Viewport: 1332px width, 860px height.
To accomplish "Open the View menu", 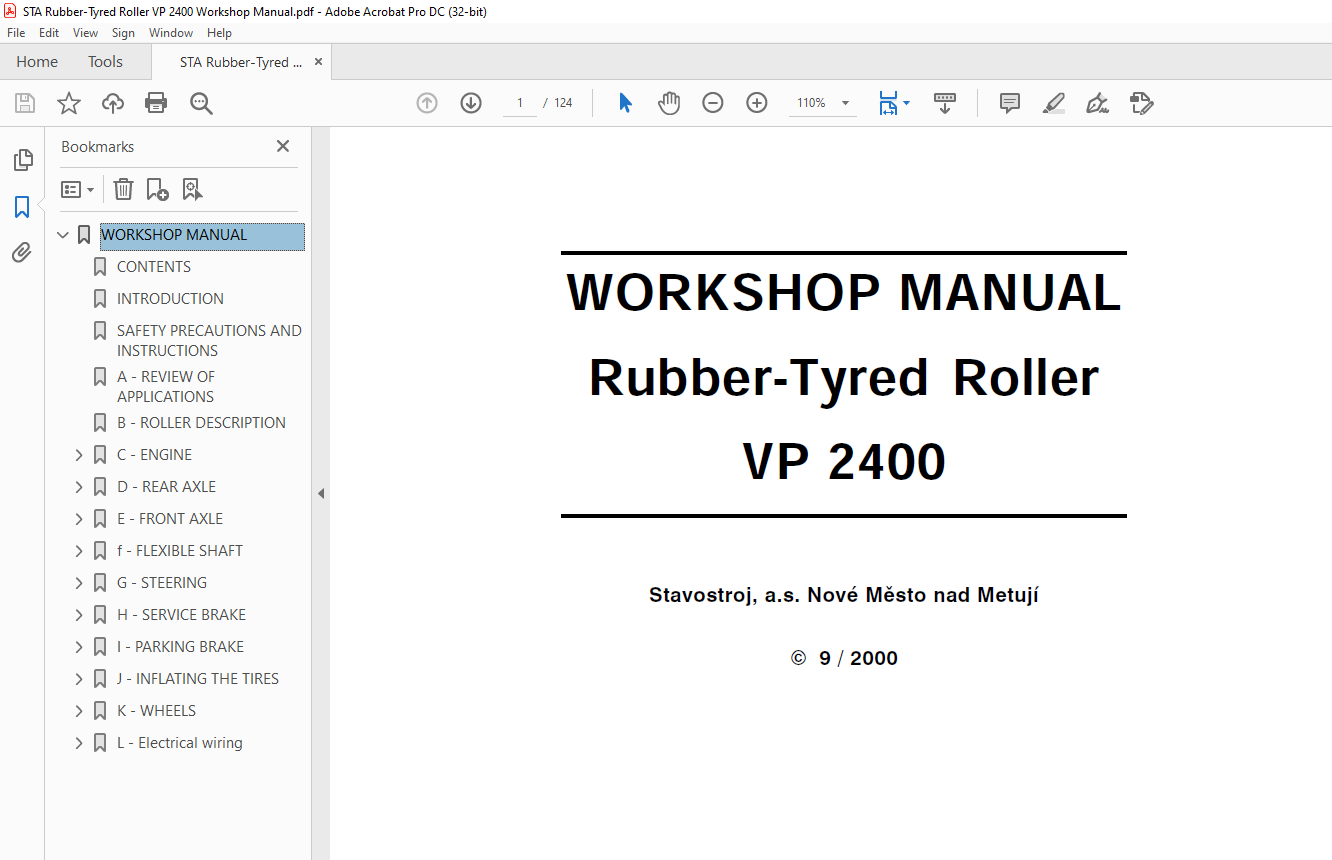I will [86, 33].
